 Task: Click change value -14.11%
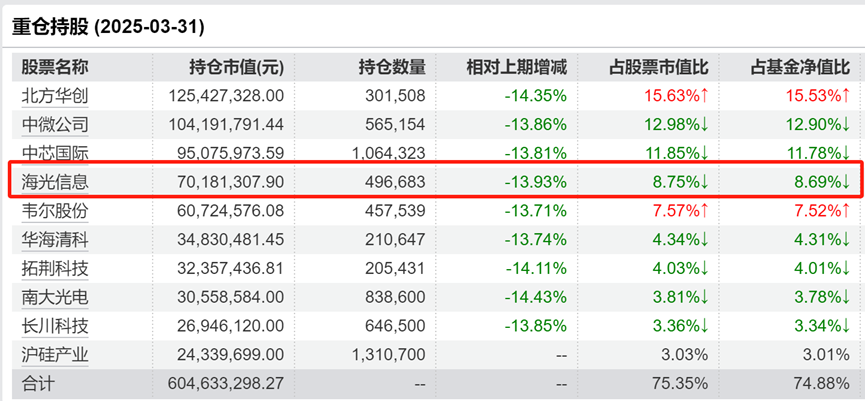click(x=536, y=269)
